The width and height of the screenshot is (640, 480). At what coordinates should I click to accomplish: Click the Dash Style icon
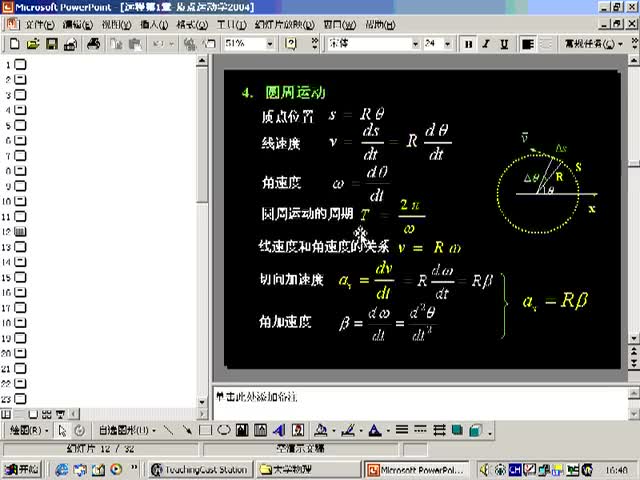click(420, 430)
